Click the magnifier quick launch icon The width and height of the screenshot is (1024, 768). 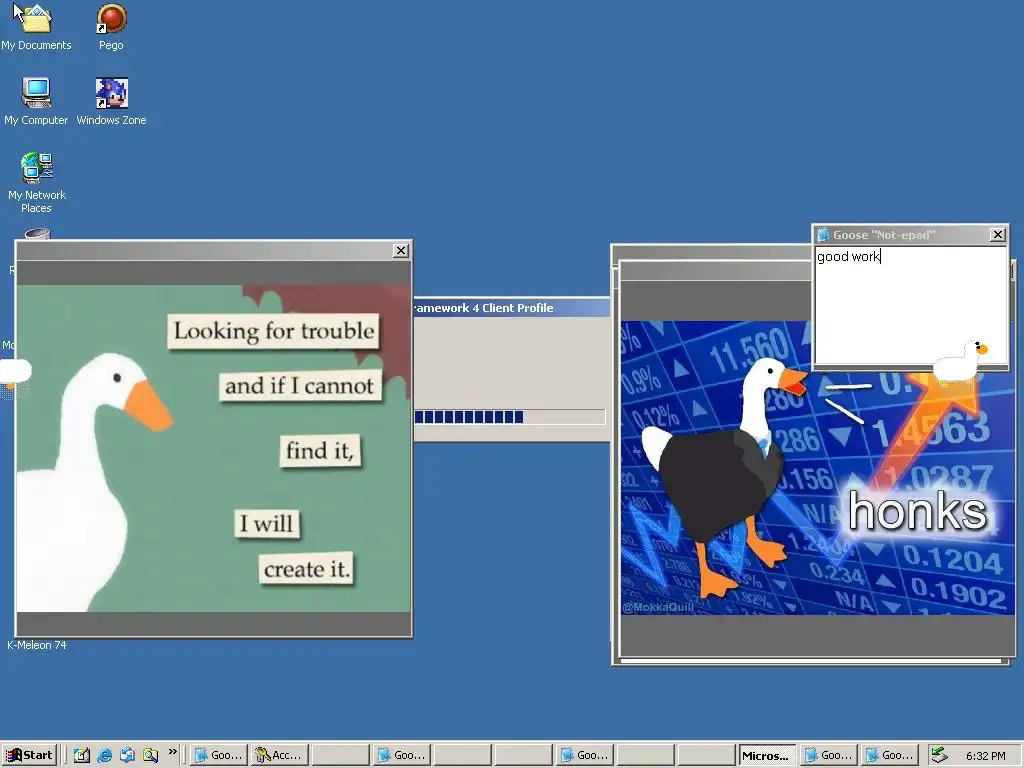[x=150, y=755]
